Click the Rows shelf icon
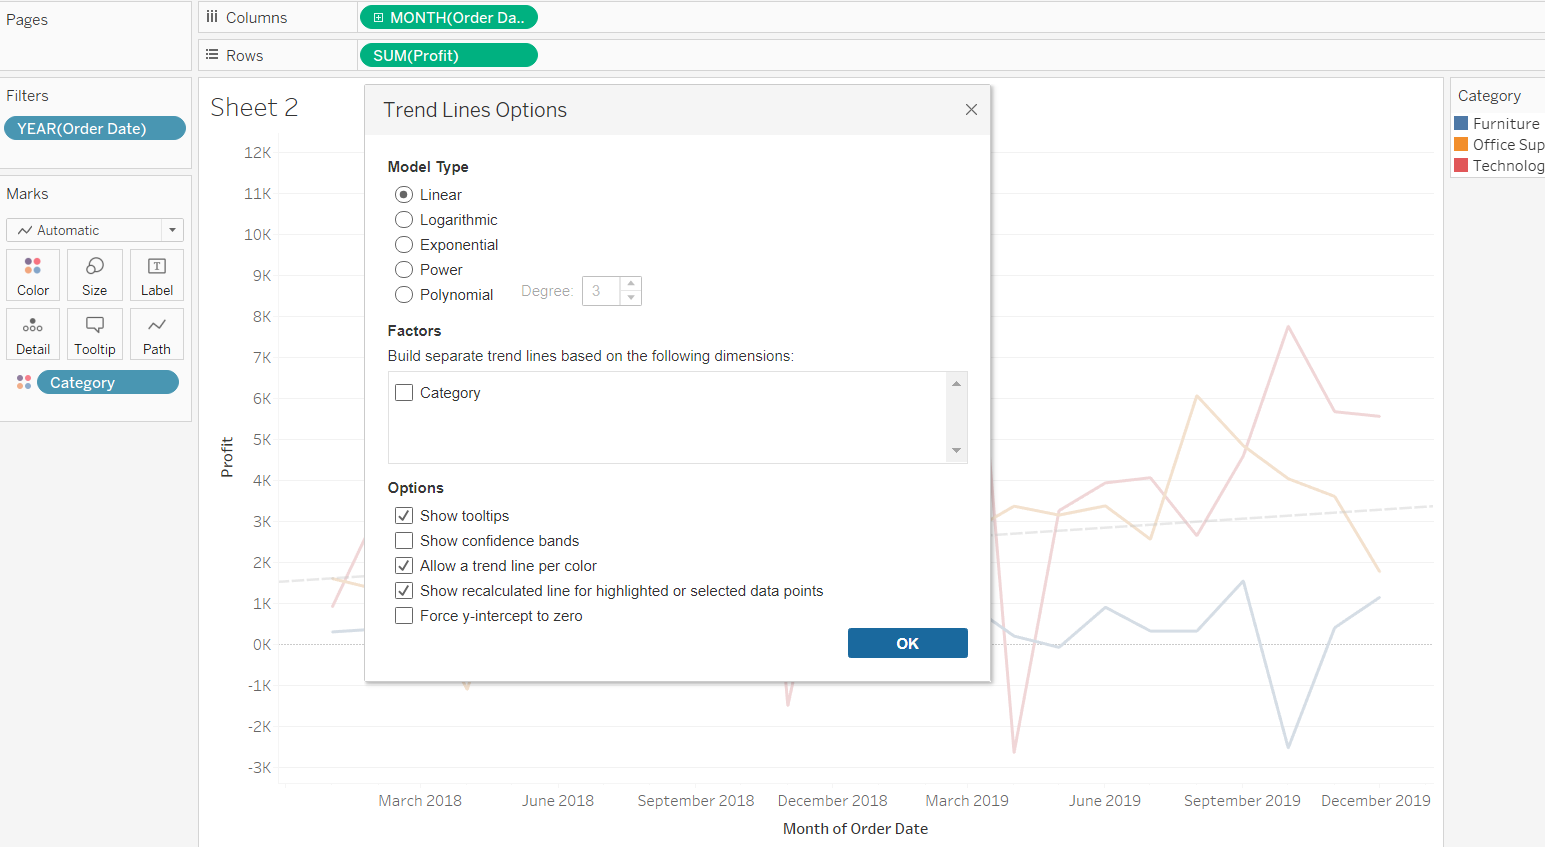 point(212,55)
